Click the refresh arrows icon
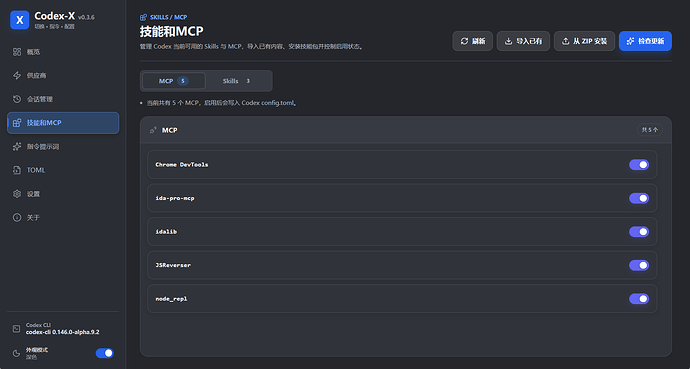The image size is (690, 369). (464, 41)
